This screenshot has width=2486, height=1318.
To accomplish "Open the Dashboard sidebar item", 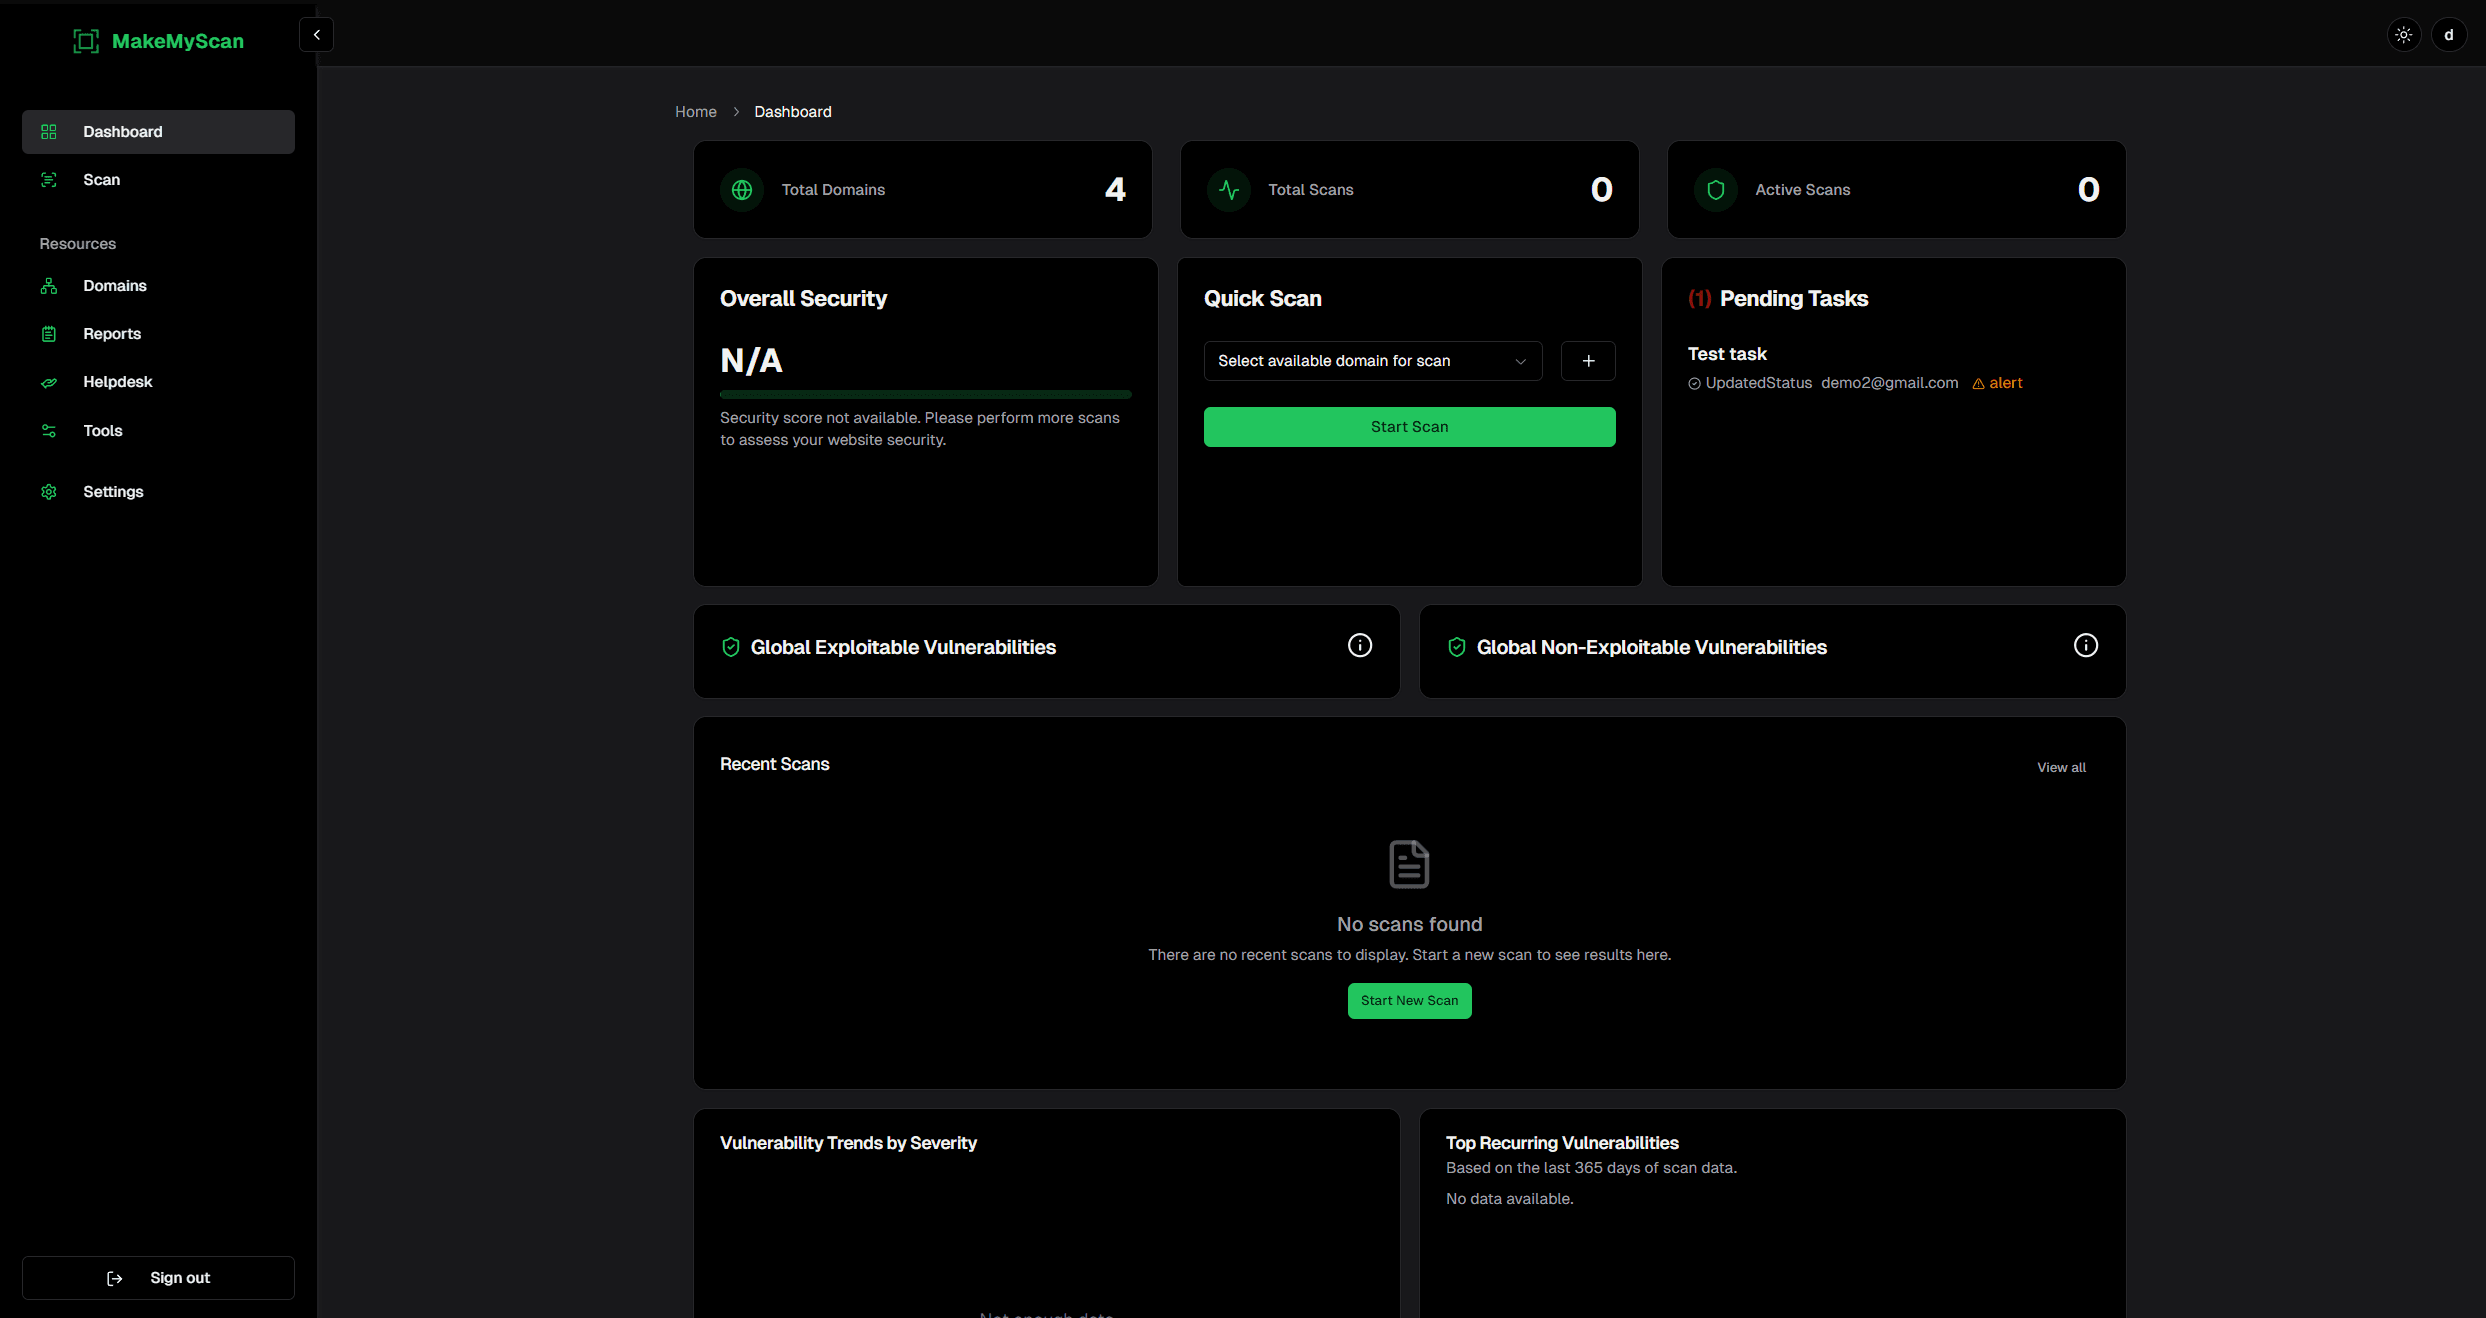I will 158,132.
